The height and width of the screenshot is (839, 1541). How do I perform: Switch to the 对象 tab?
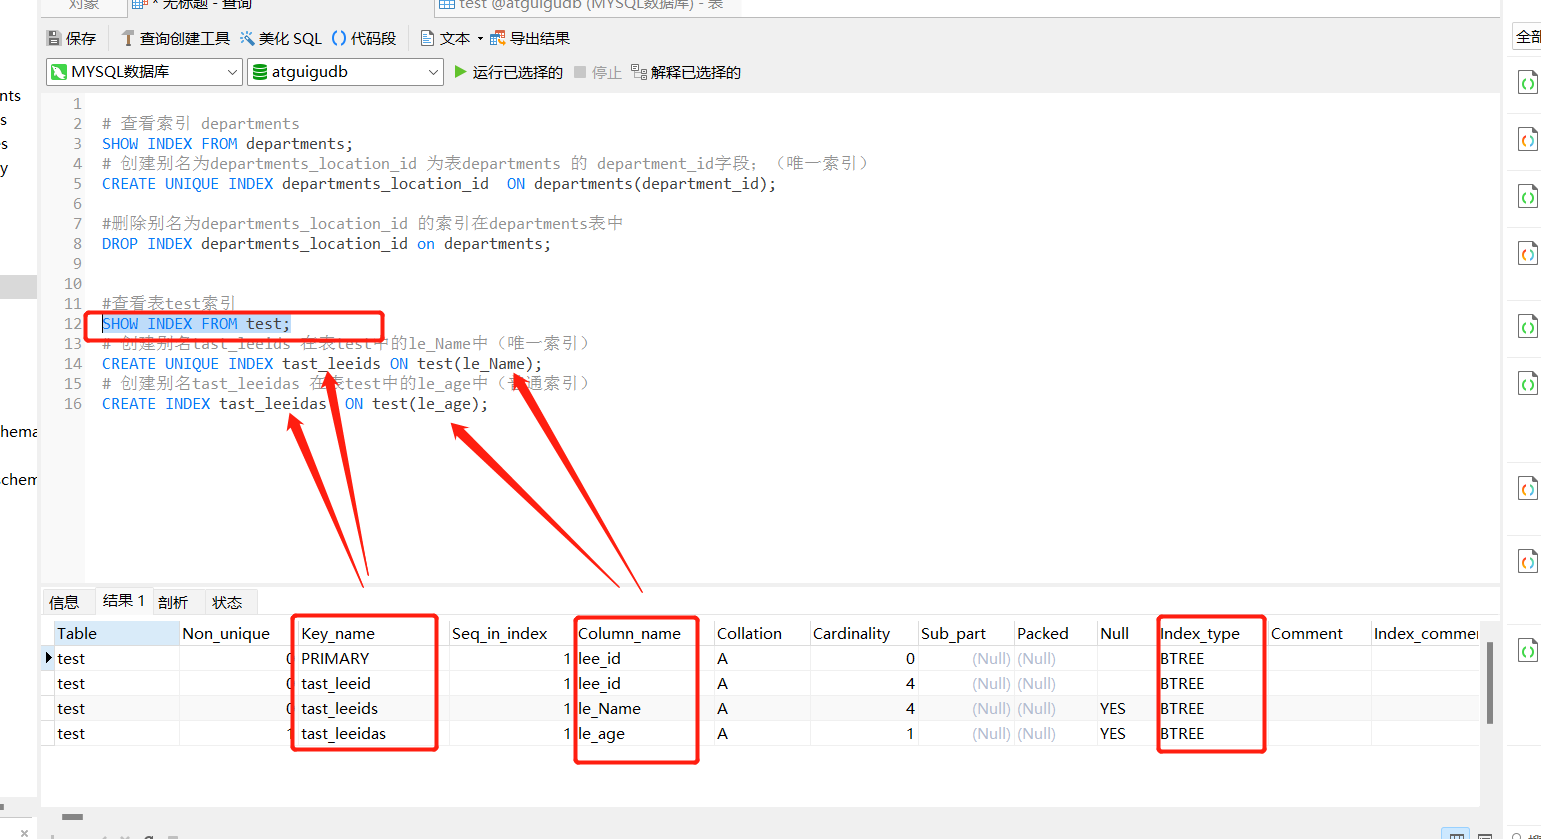[x=84, y=5]
